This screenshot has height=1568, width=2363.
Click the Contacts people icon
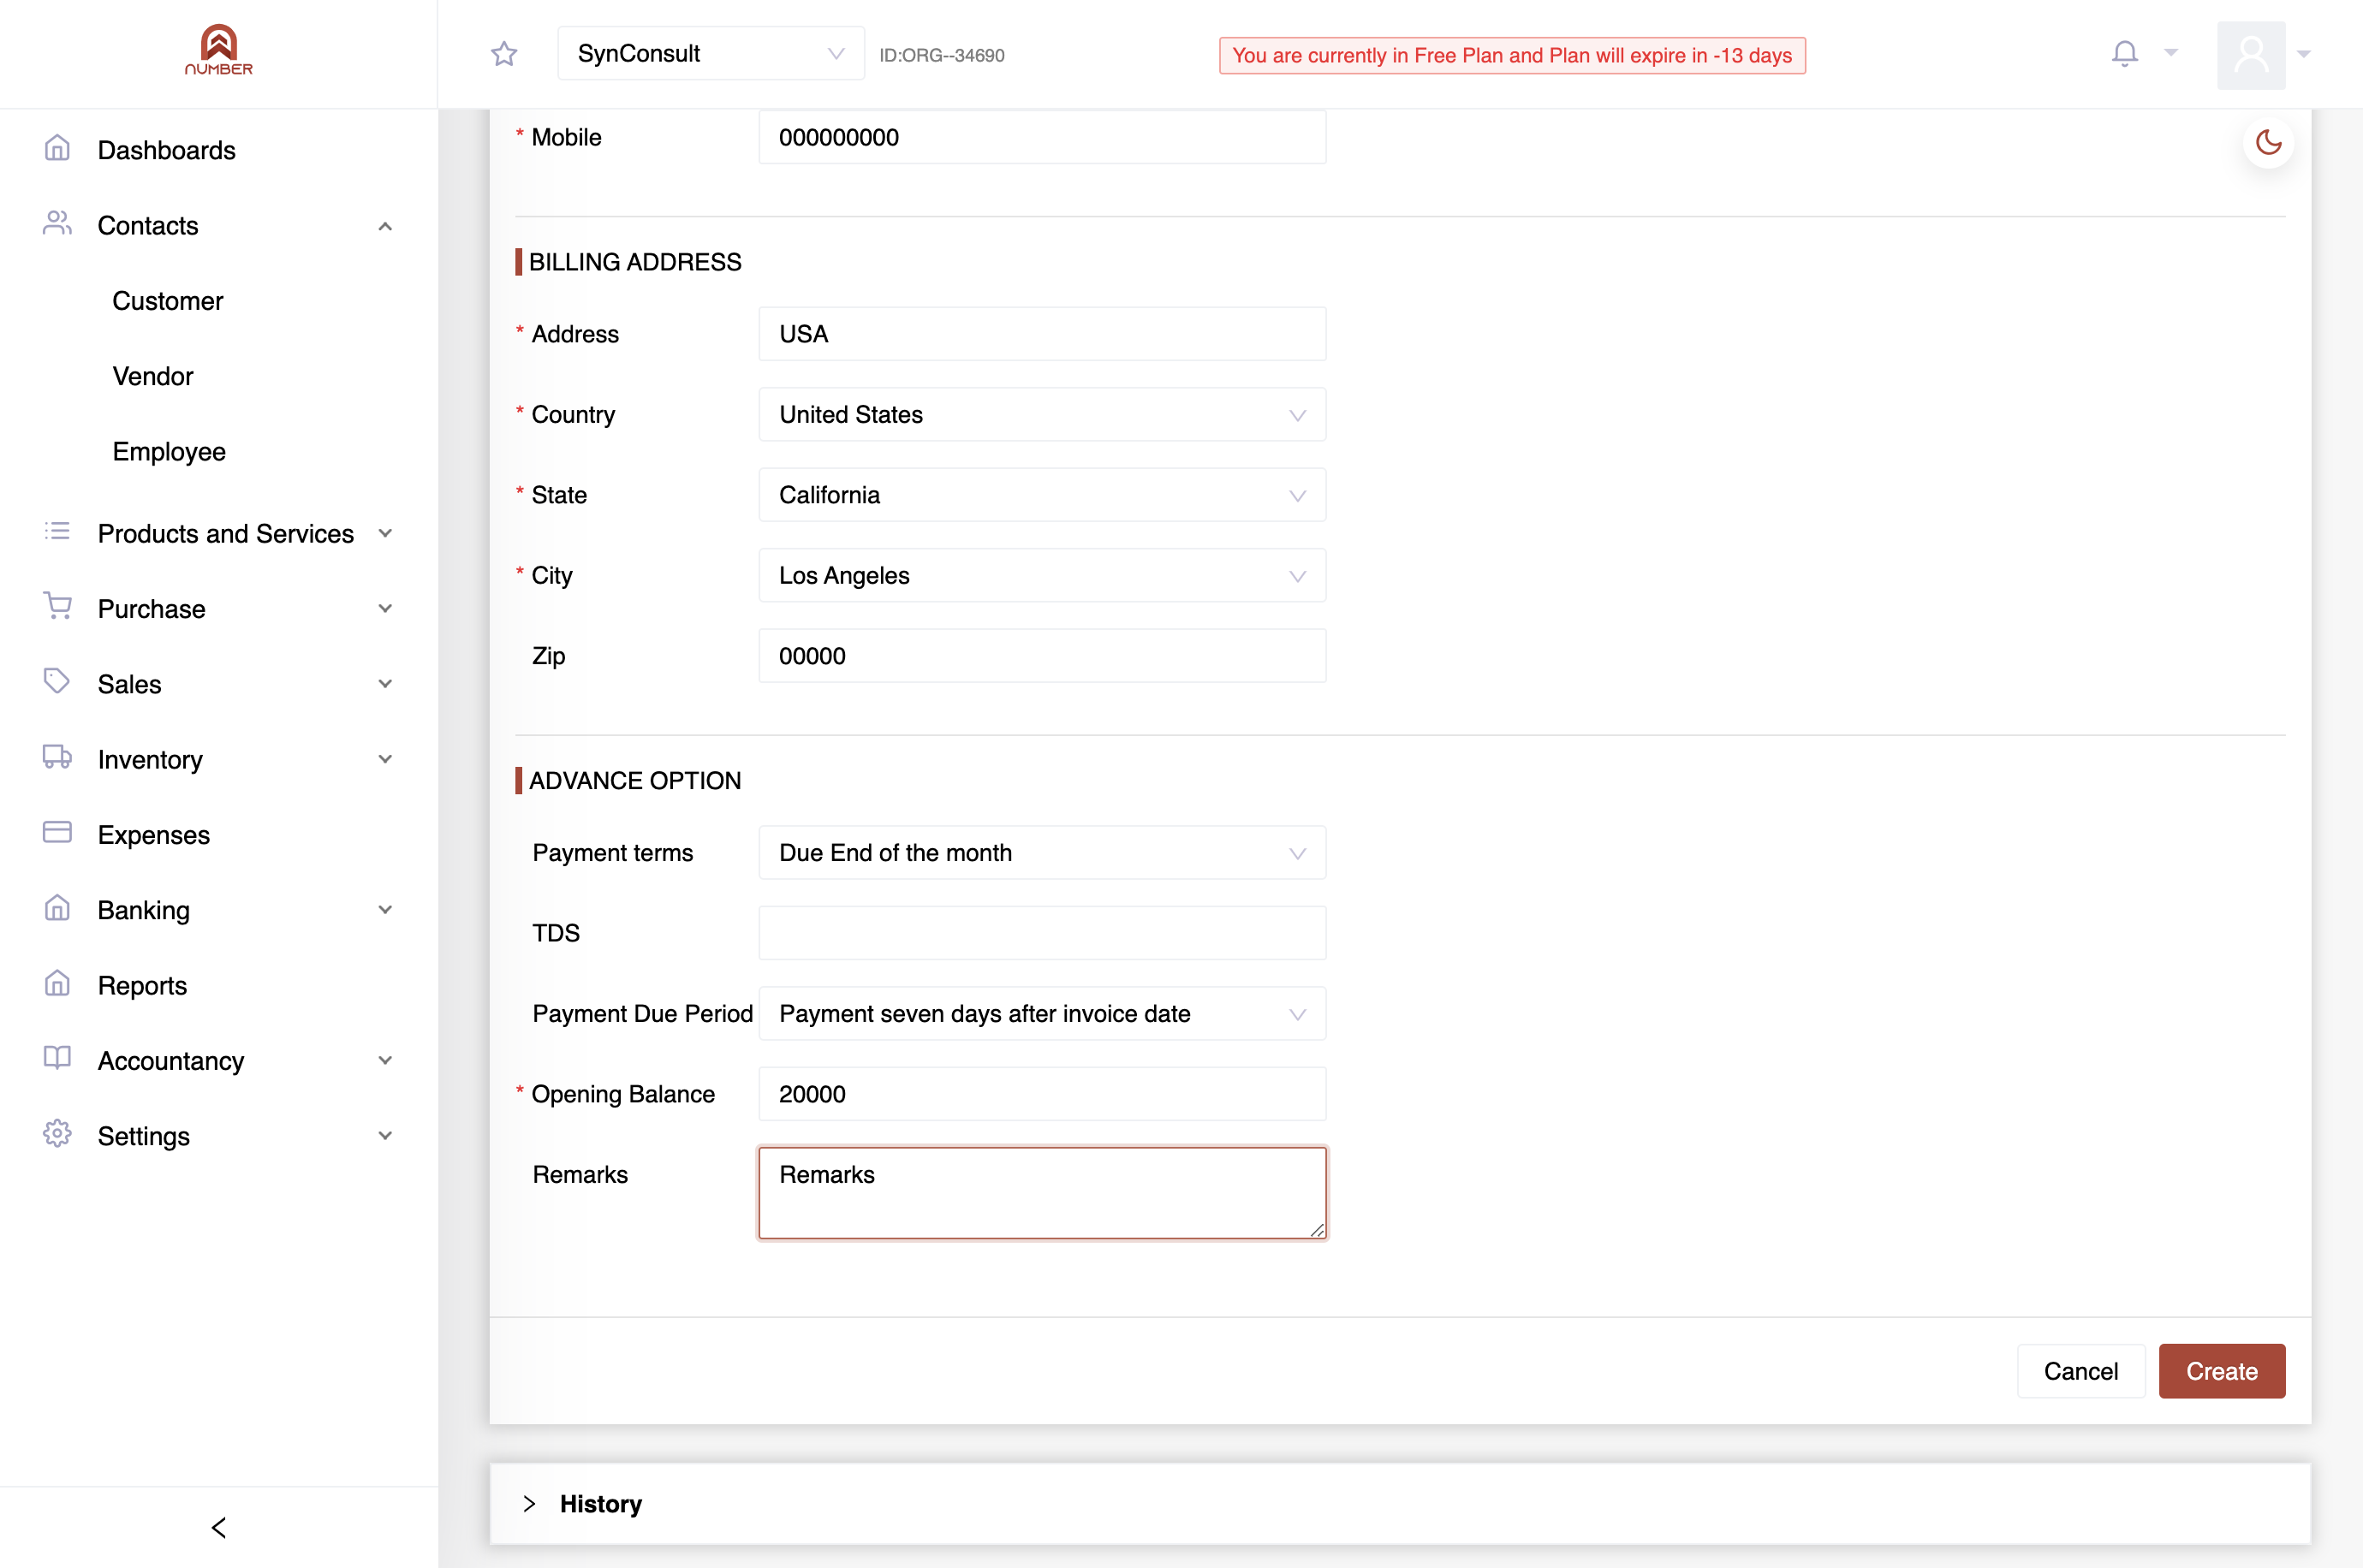(57, 224)
